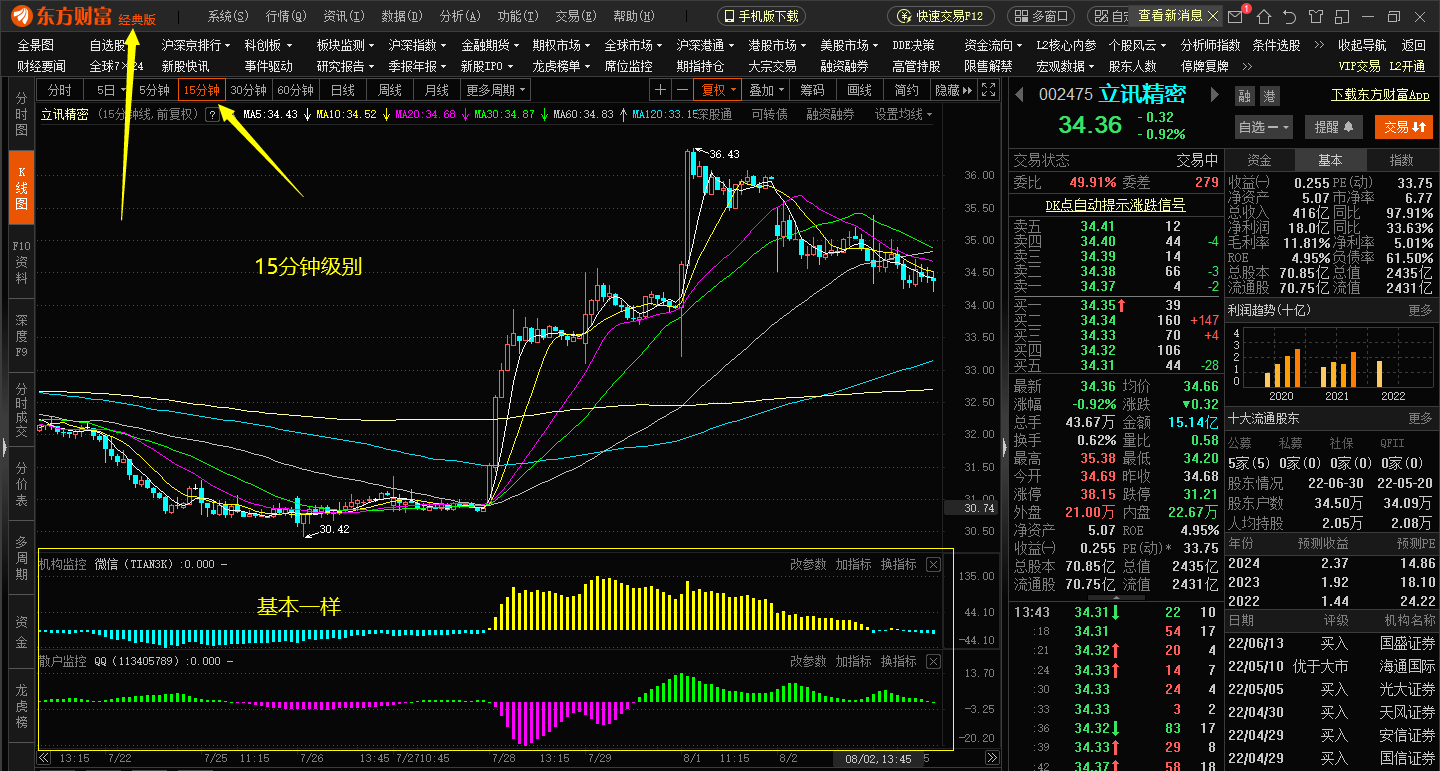1440x771 pixels.
Task: Open 资金 in the left sidebar
Action: pyautogui.click(x=21, y=632)
